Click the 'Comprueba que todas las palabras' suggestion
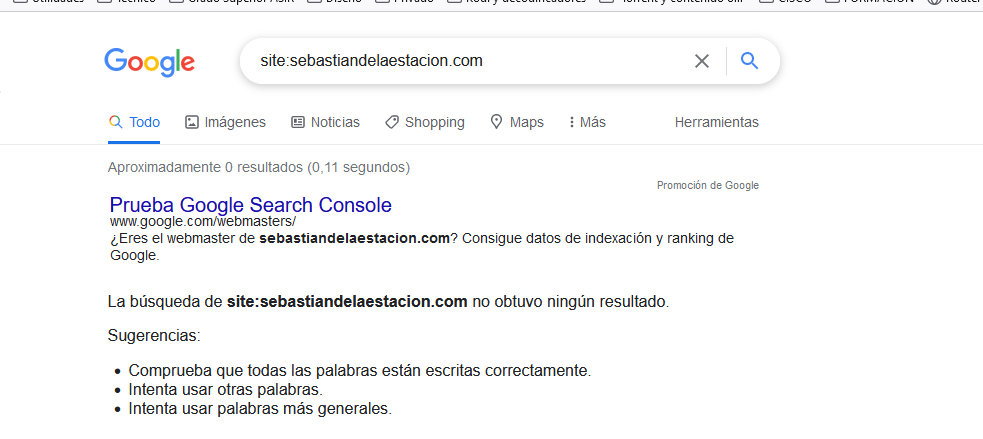Image resolution: width=983 pixels, height=439 pixels. pyautogui.click(x=360, y=371)
